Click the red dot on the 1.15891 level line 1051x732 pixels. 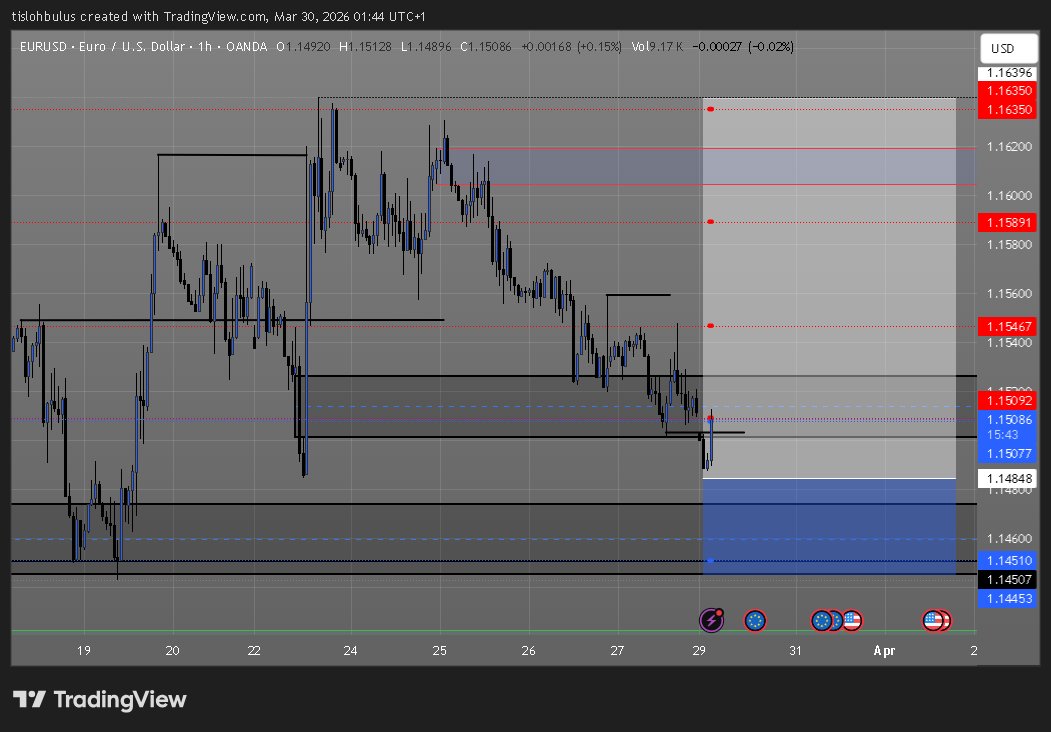pos(710,222)
